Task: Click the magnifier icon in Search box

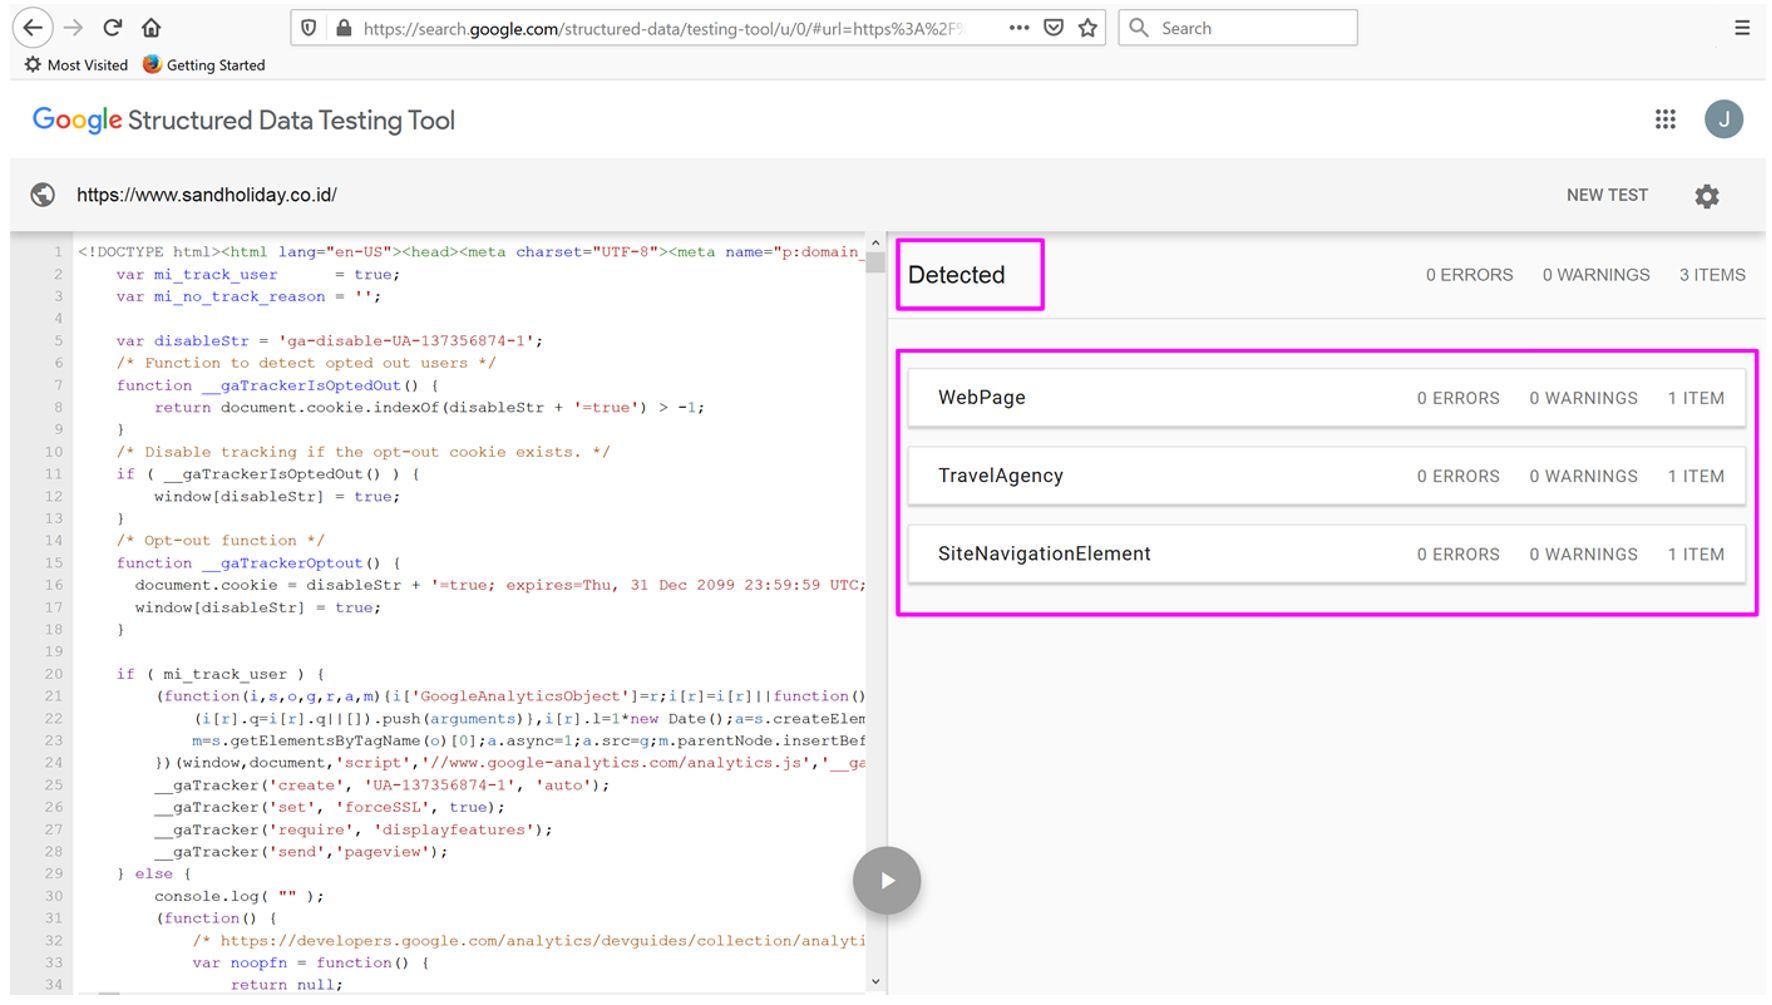Action: [x=1139, y=28]
